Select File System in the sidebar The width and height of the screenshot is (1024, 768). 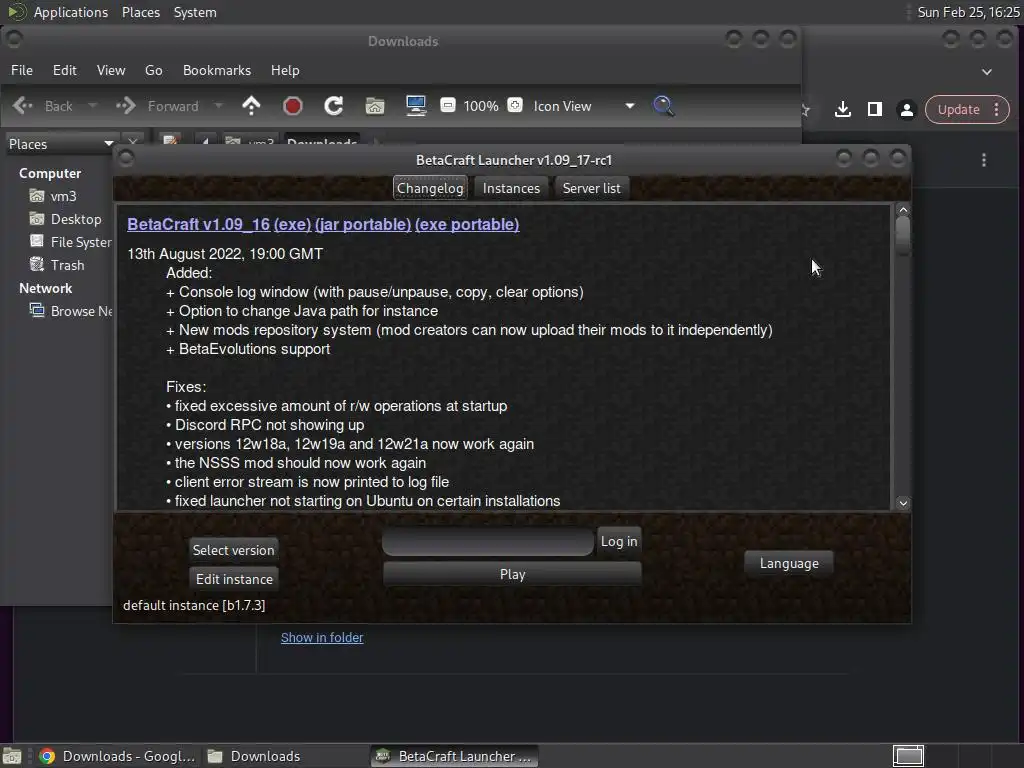tap(71, 242)
